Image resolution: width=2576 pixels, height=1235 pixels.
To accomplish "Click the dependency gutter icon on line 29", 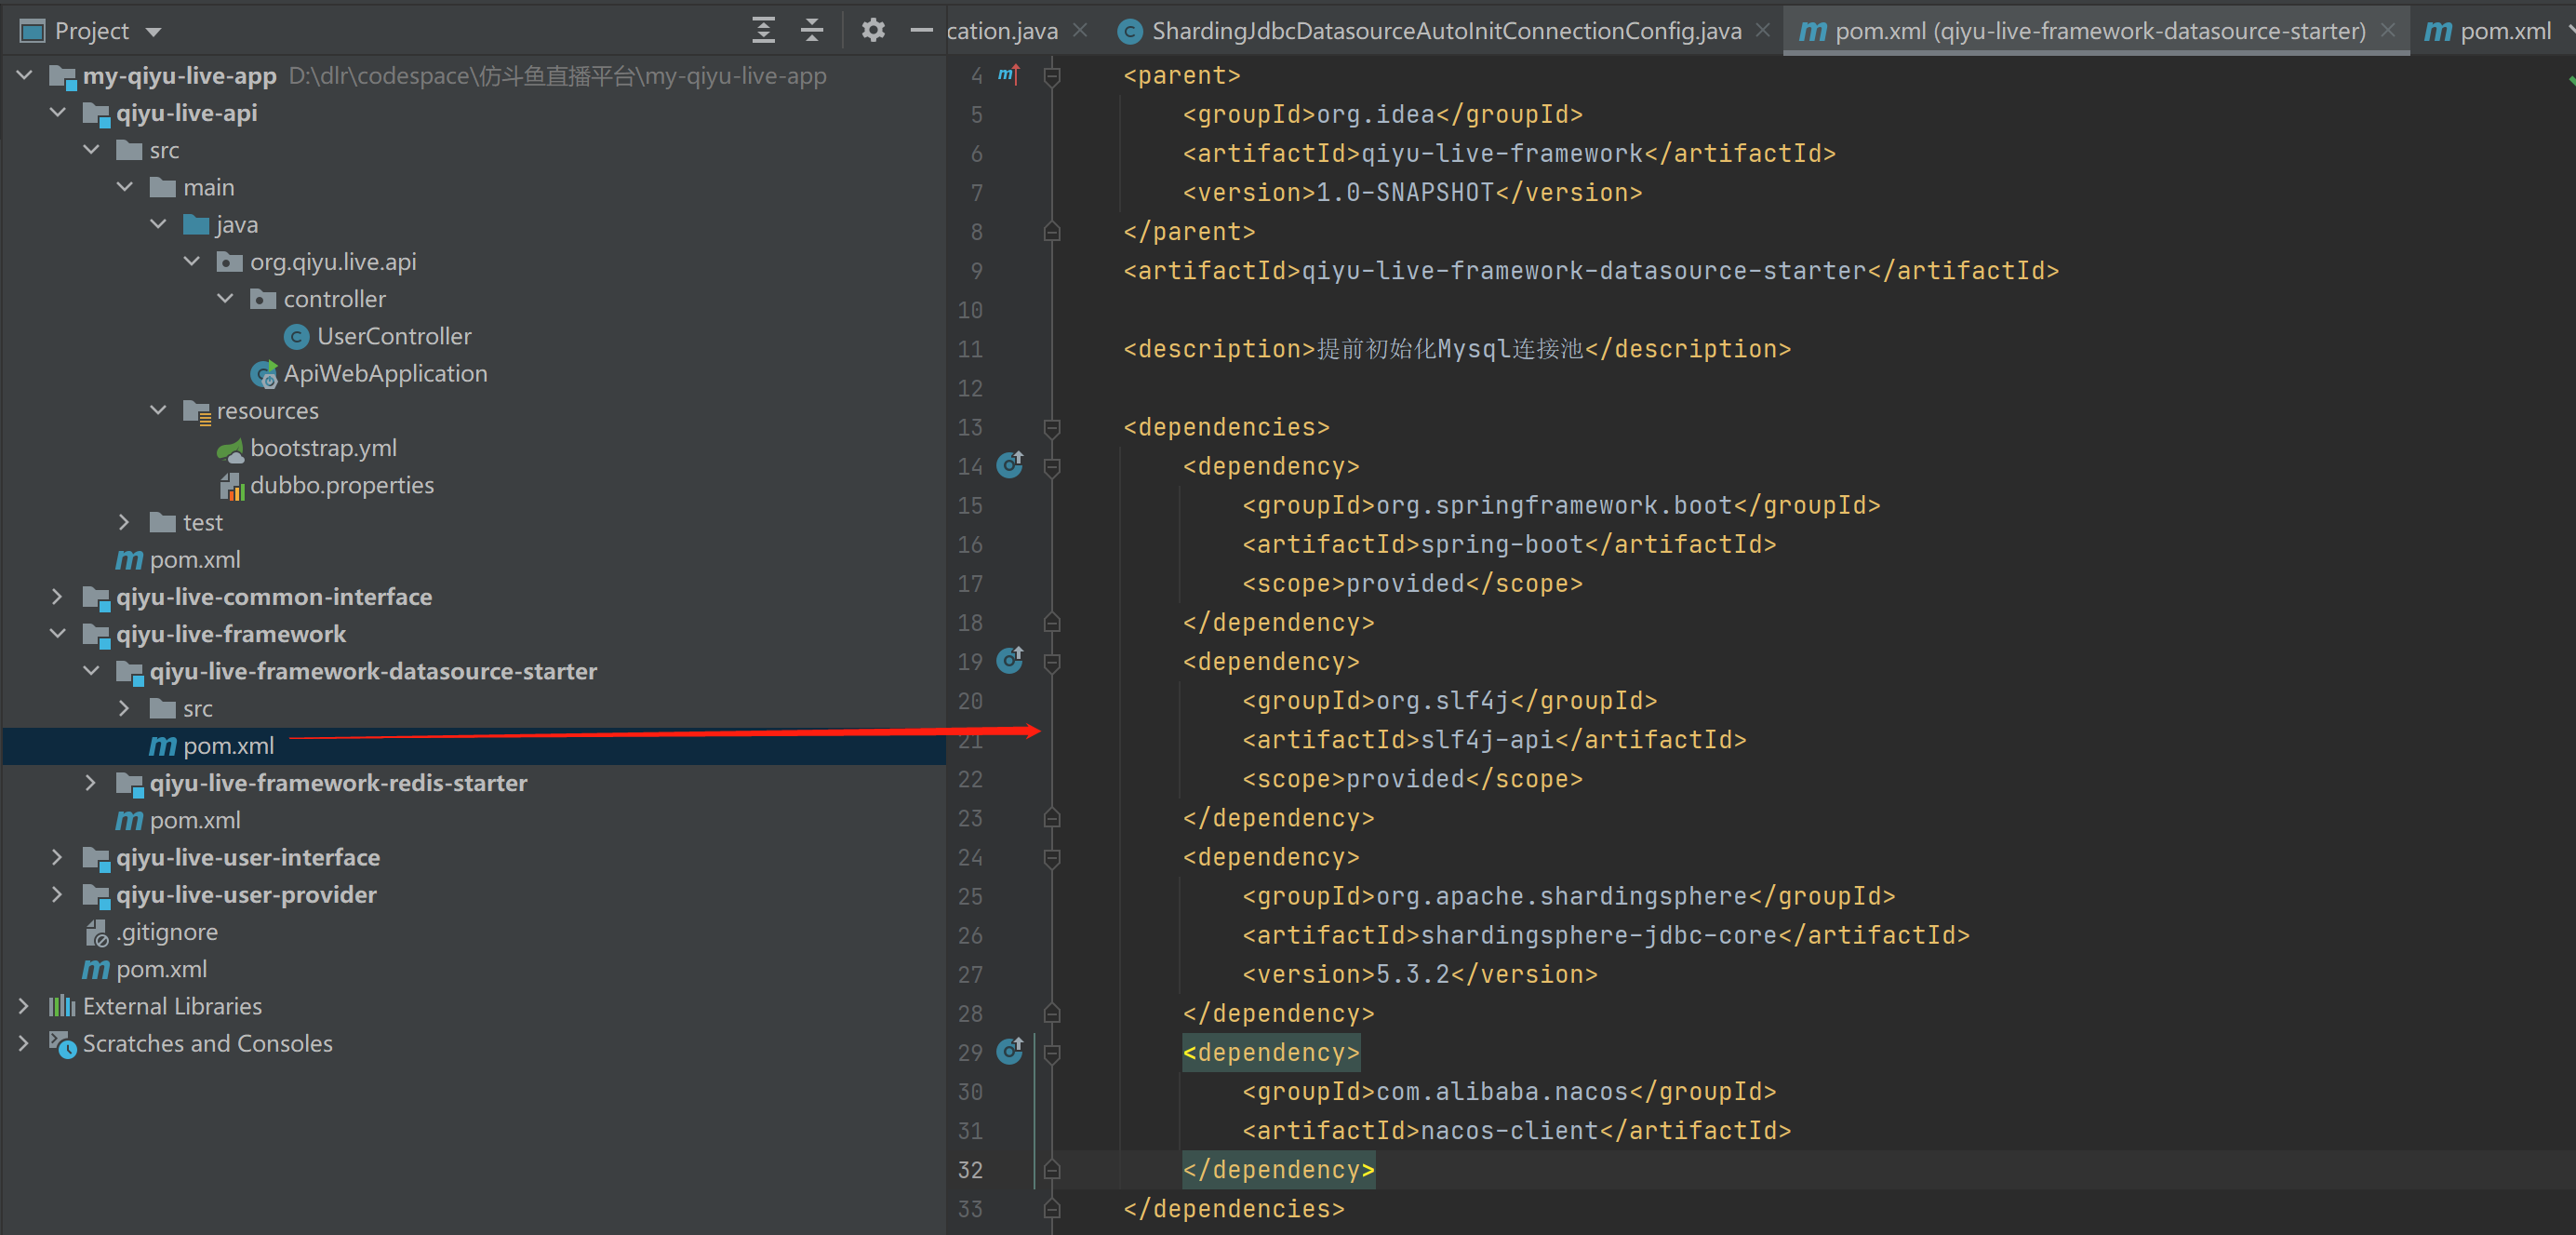I will [1010, 1051].
